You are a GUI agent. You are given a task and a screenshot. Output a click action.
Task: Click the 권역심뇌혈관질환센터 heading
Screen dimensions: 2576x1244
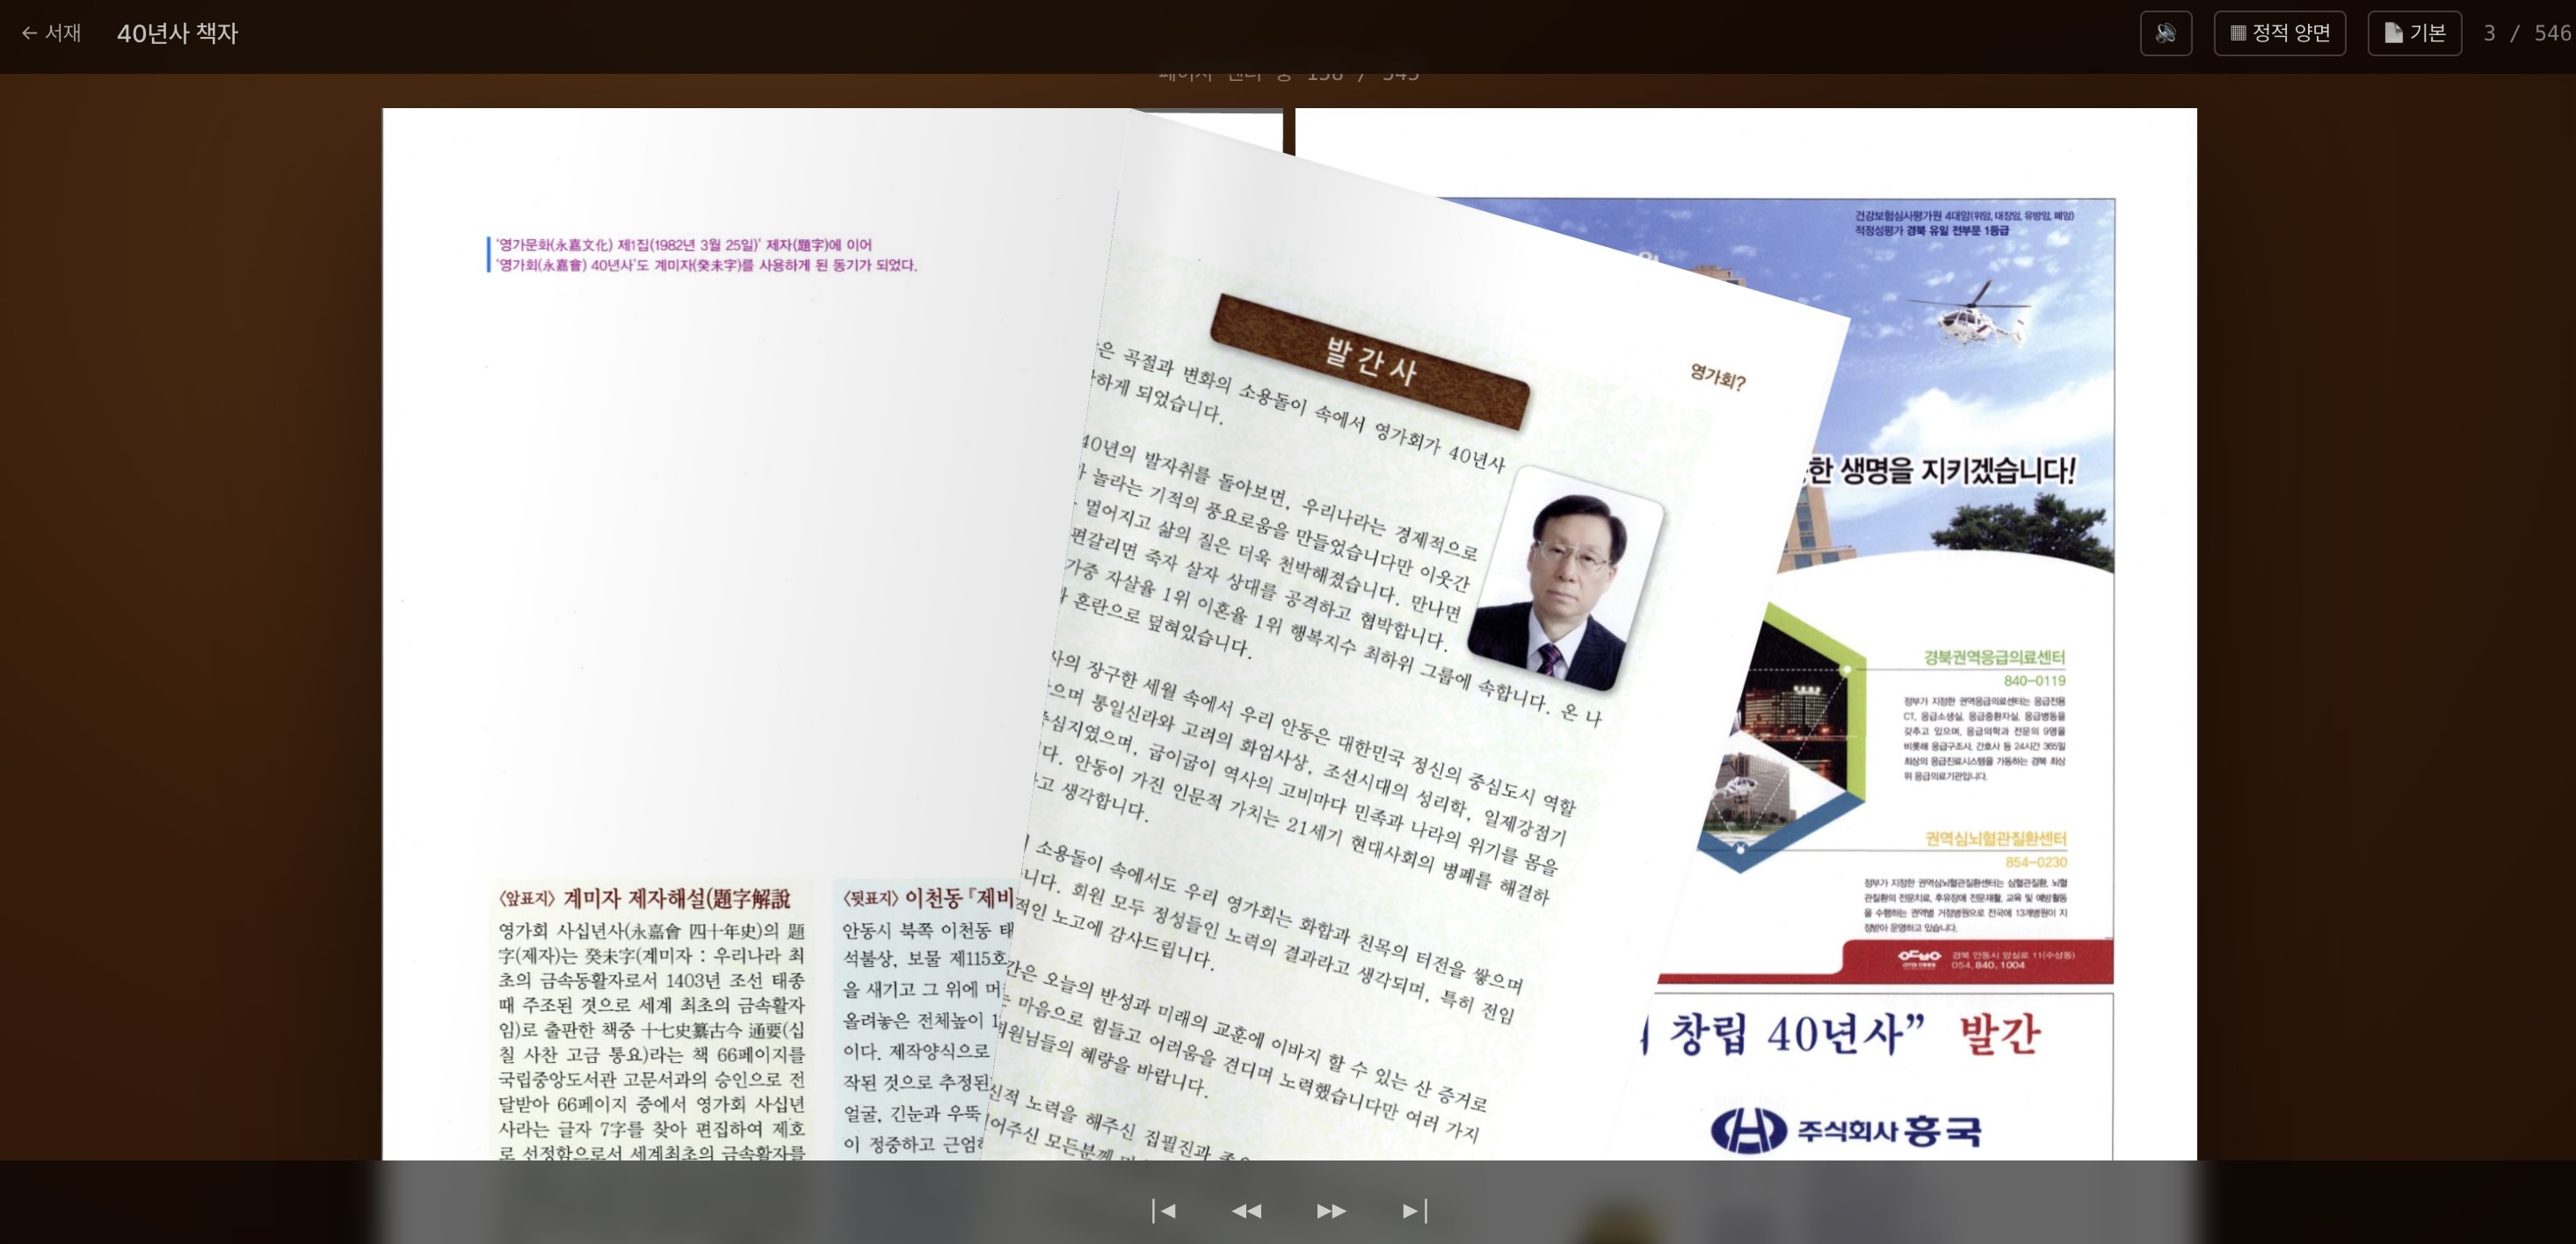click(1996, 838)
